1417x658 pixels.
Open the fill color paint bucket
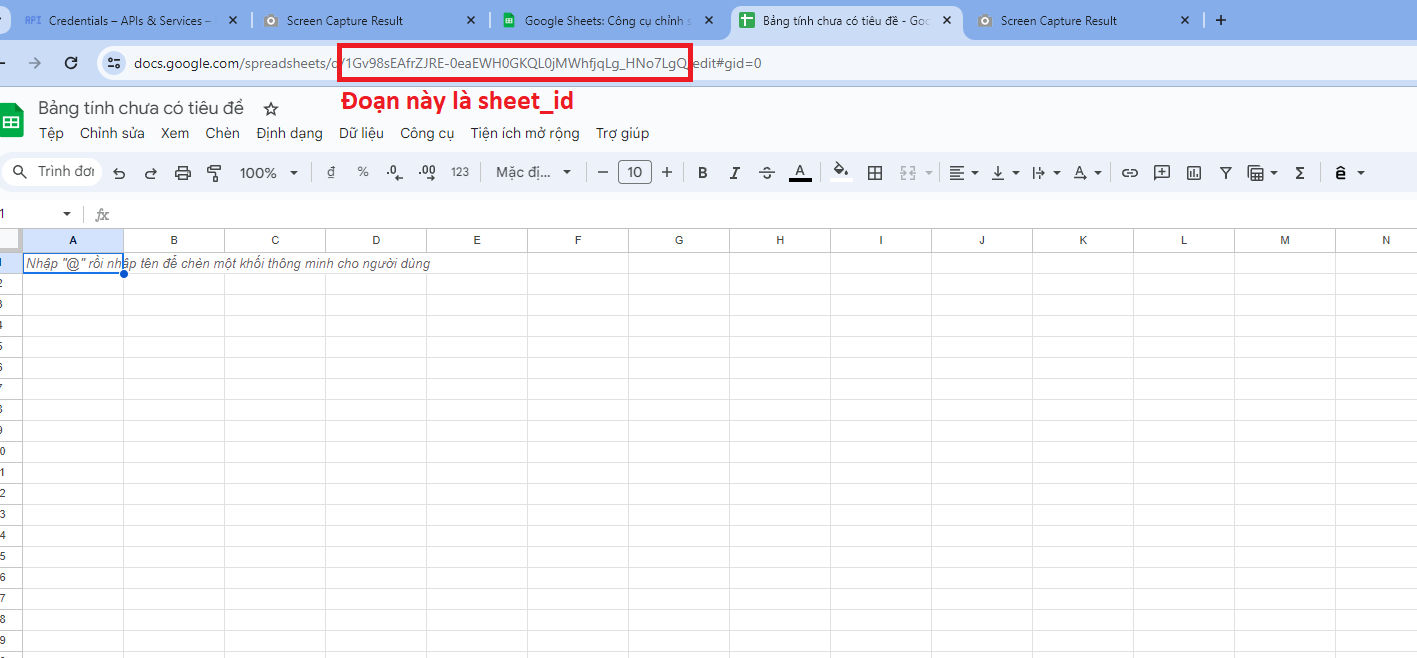pos(840,172)
